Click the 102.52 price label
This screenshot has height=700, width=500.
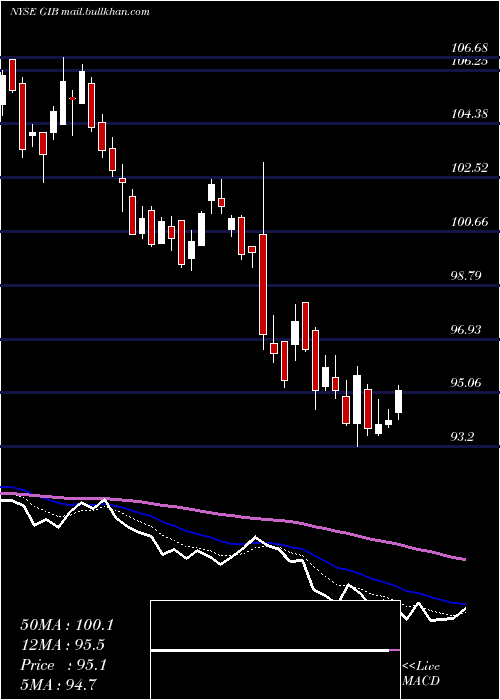point(469,168)
